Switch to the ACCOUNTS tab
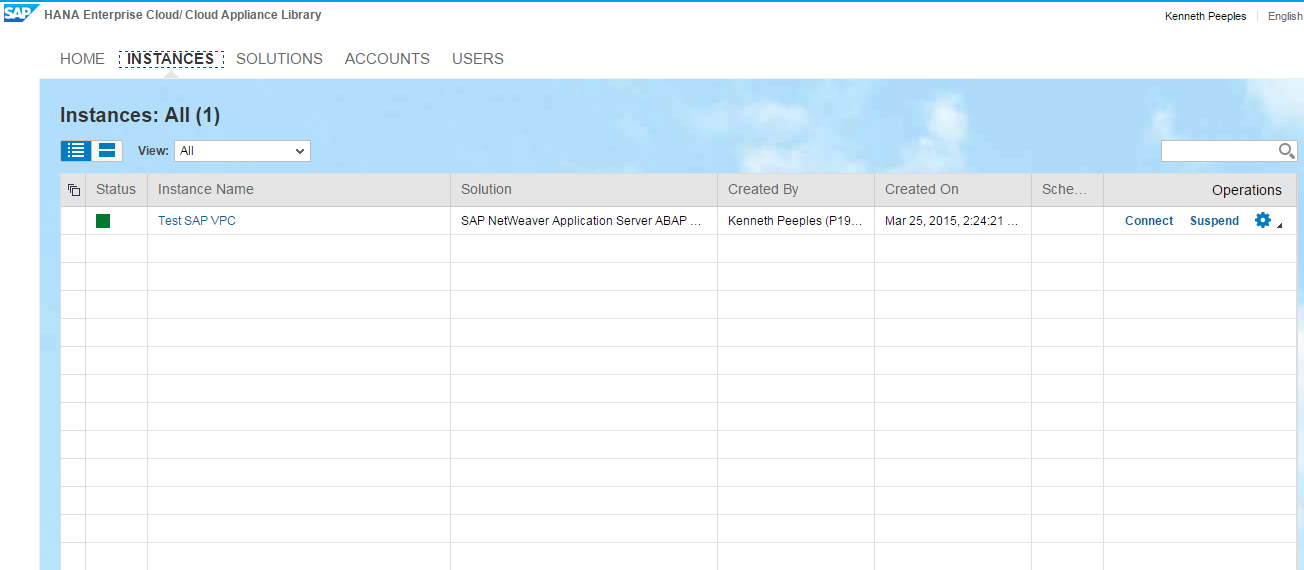Screen dimensions: 1304x570 [387, 59]
